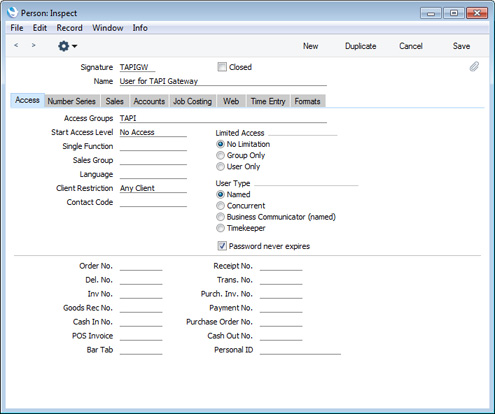Click the Duplicate button
Viewport: 495px width, 414px height.
[x=361, y=46]
